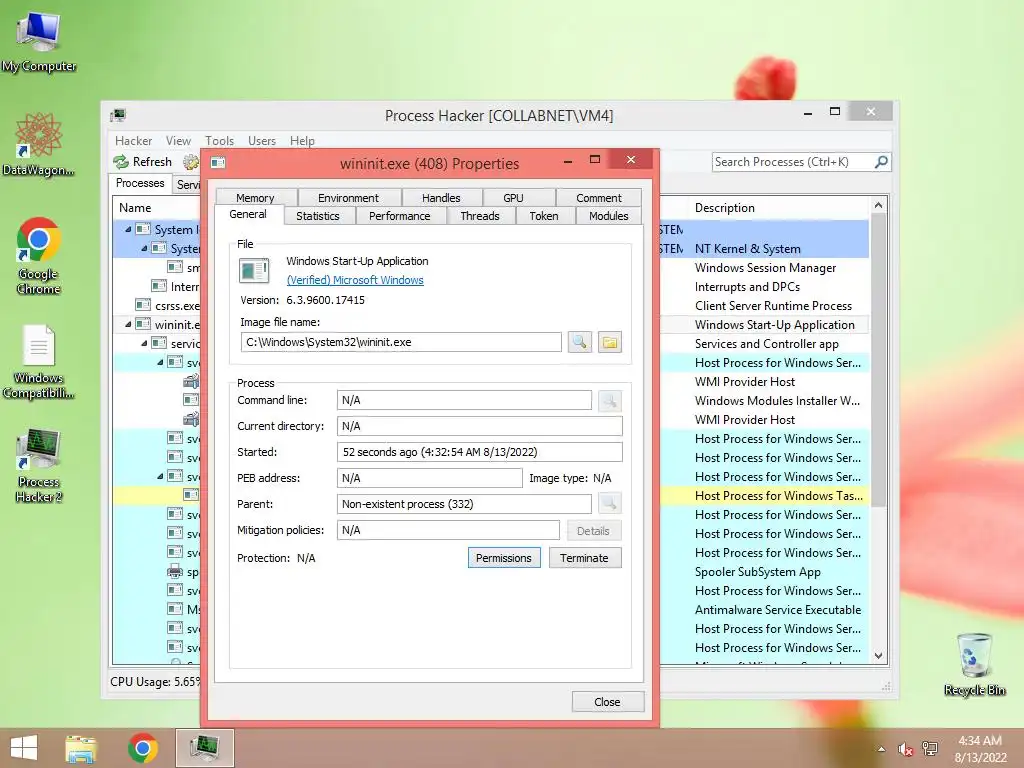
Task: Open the Tools menu
Action: click(x=219, y=140)
